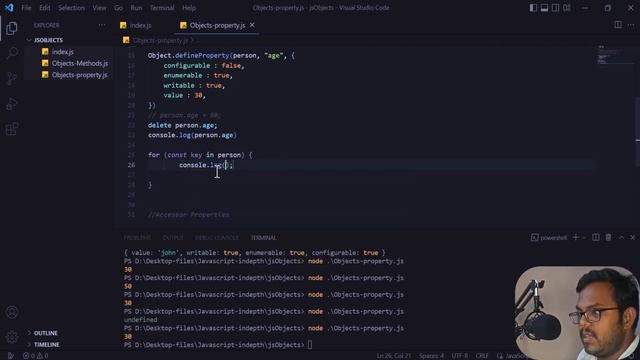The height and width of the screenshot is (360, 640).
Task: Select Objects-property.js in the explorer tree
Action: (x=80, y=75)
